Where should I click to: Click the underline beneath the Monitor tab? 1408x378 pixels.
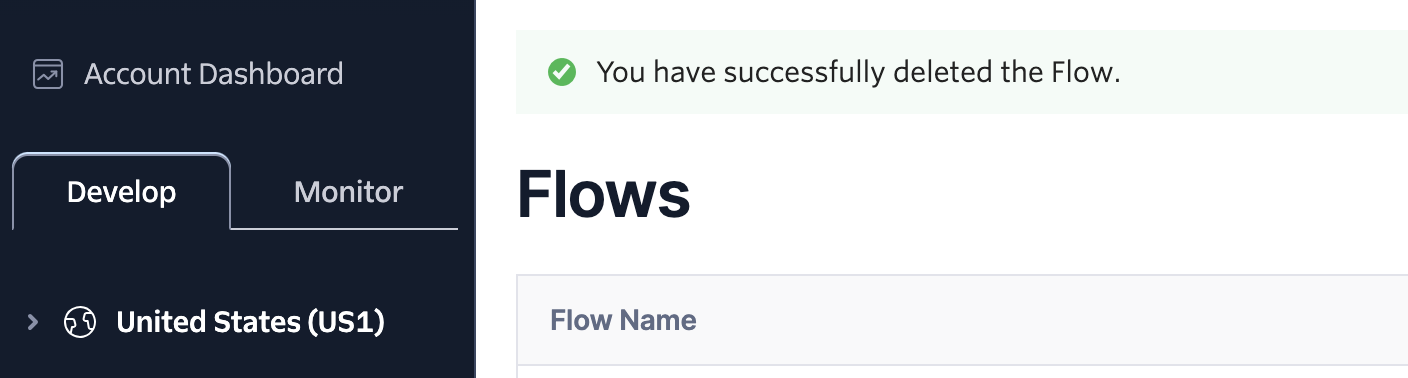tap(345, 229)
